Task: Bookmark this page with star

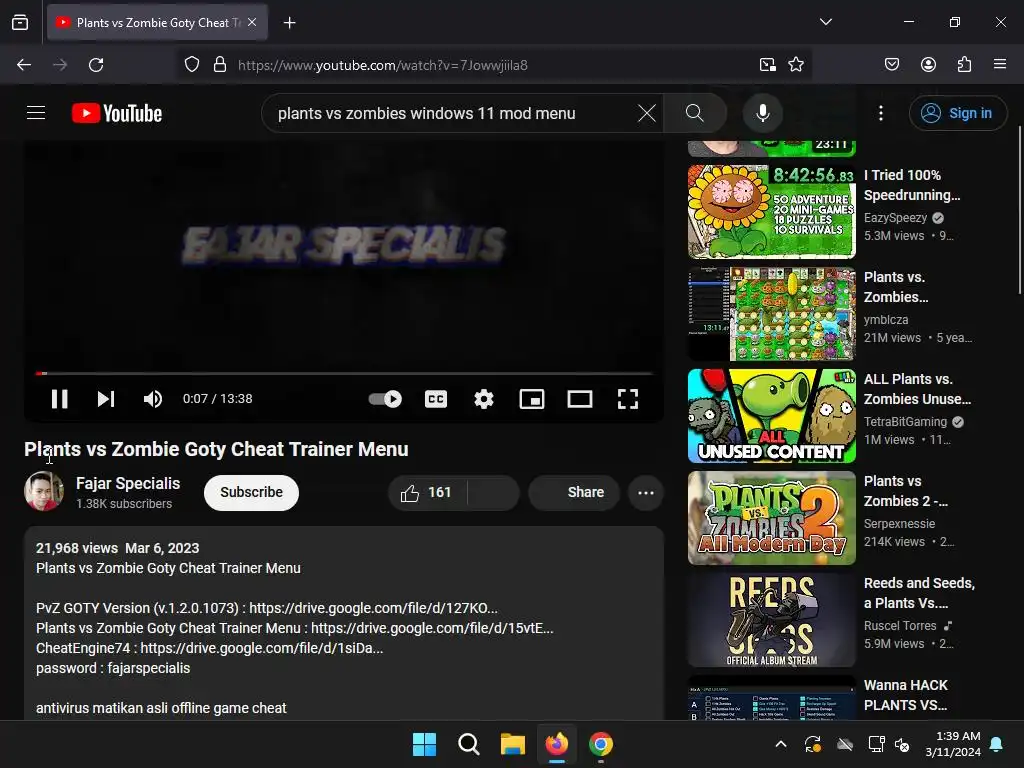Action: tap(796, 65)
